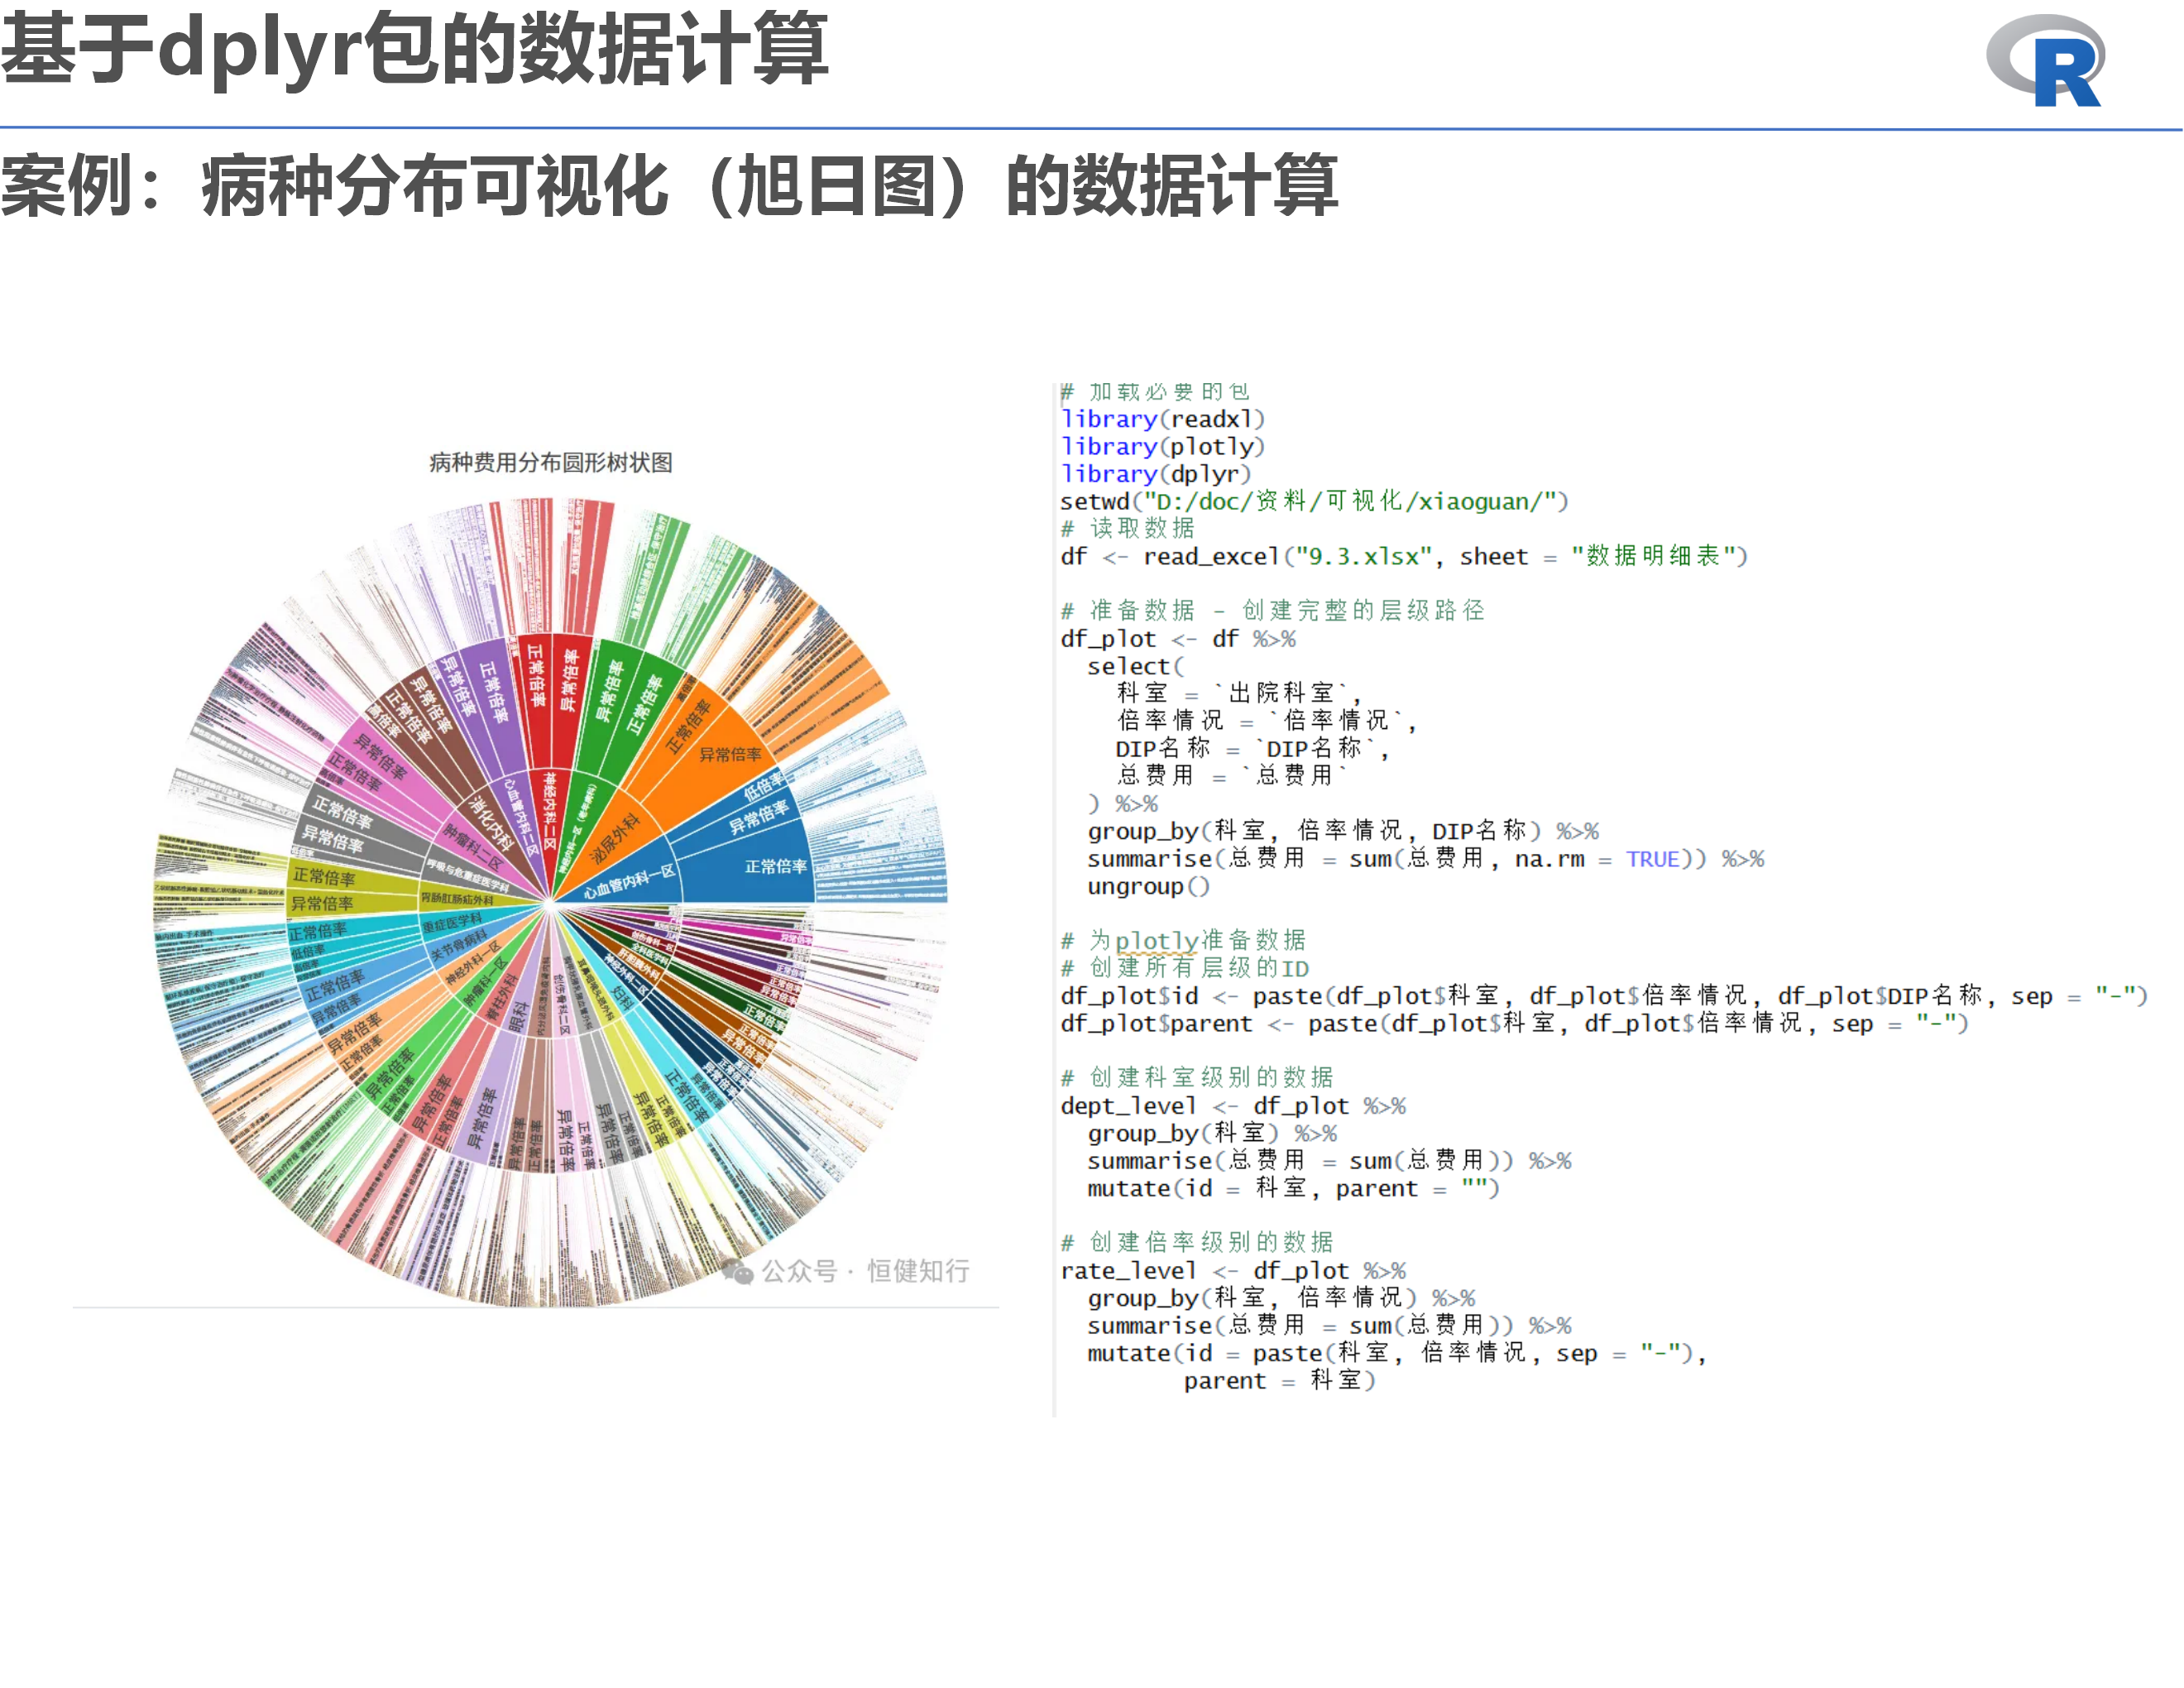Click the summarise line containing na.rm = TRUE
The image size is (2184, 1688).
click(x=1426, y=859)
